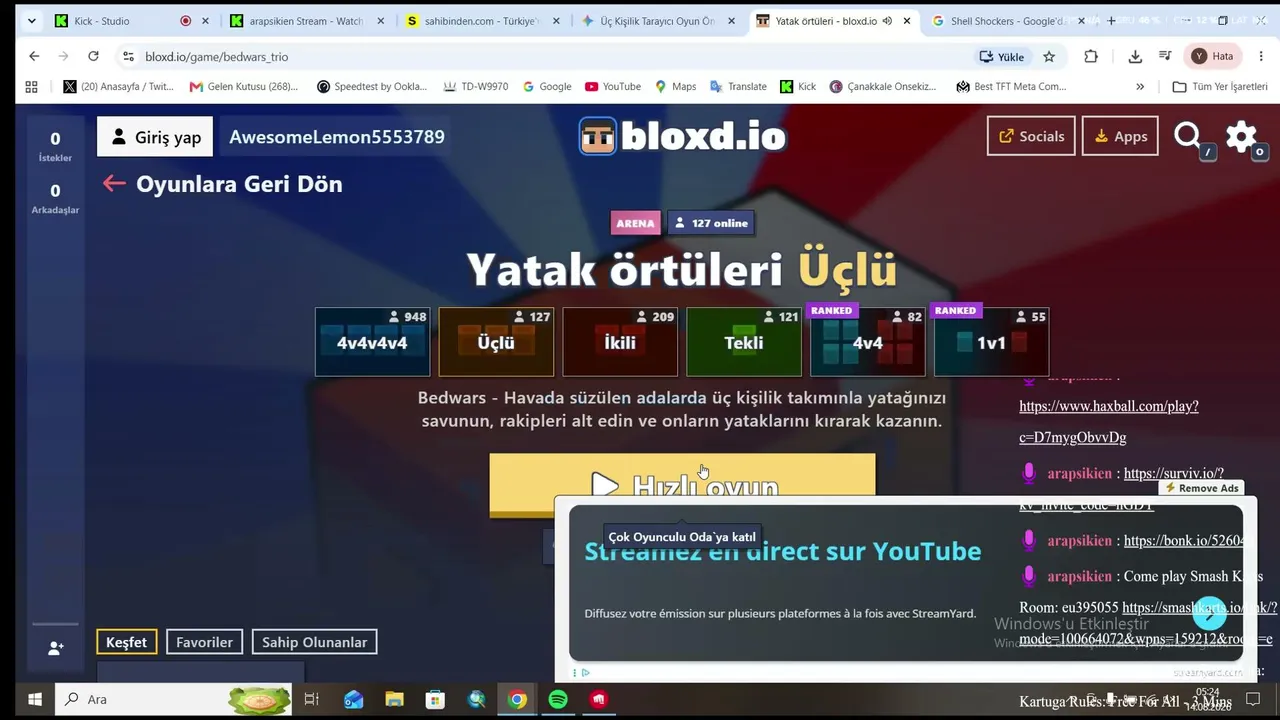Image resolution: width=1280 pixels, height=720 pixels.
Task: Open the Translate bookmark
Action: [x=738, y=87]
